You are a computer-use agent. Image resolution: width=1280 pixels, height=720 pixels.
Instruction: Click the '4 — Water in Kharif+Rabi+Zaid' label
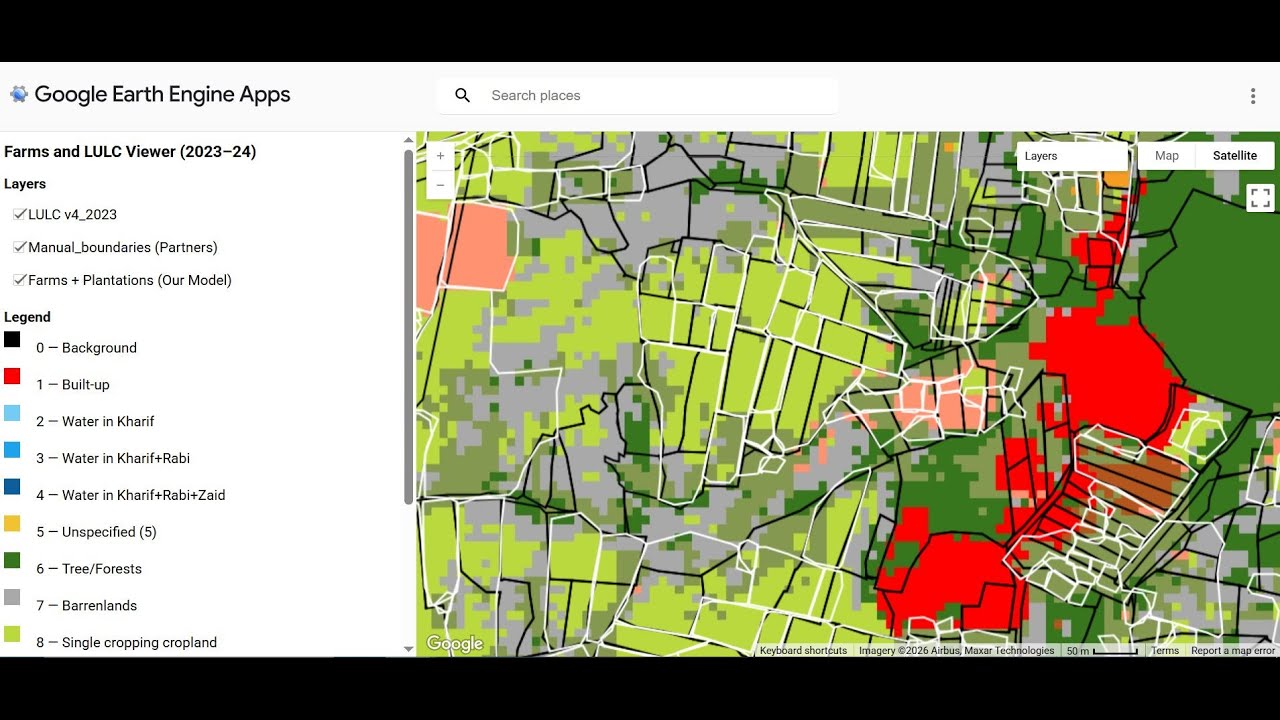pos(131,496)
